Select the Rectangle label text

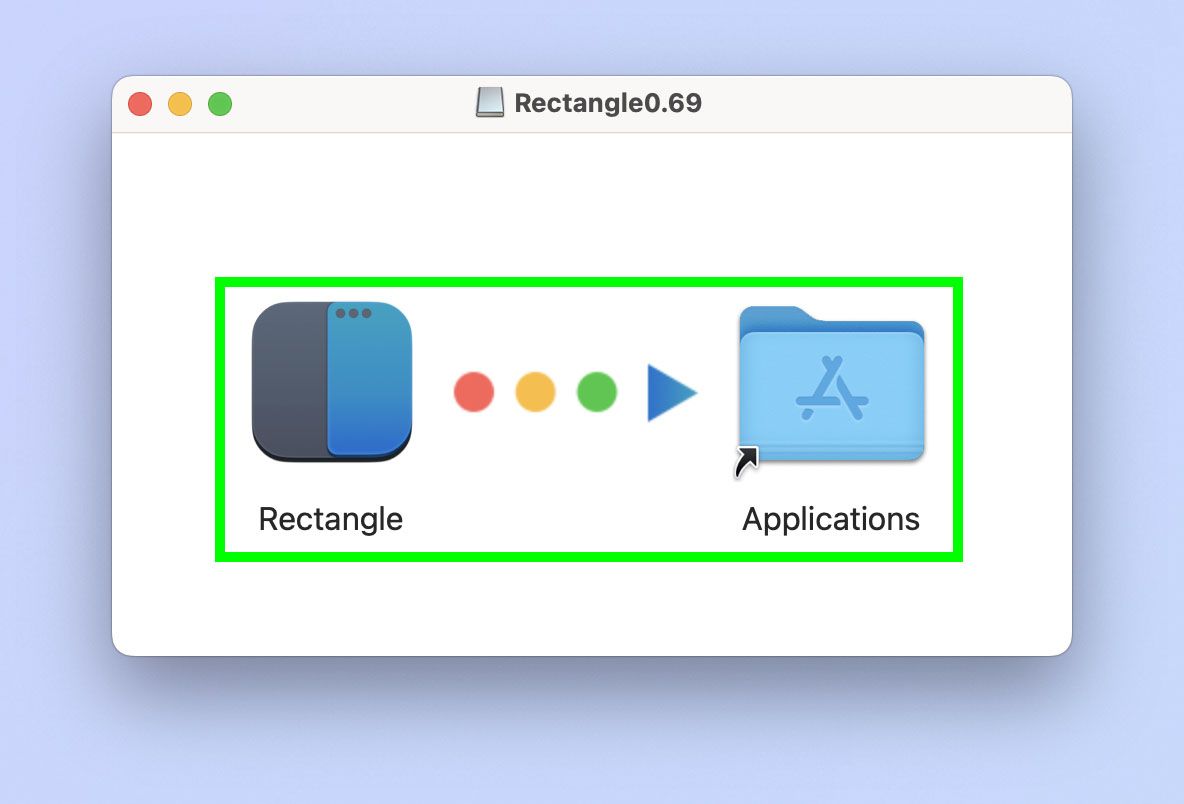pos(330,519)
